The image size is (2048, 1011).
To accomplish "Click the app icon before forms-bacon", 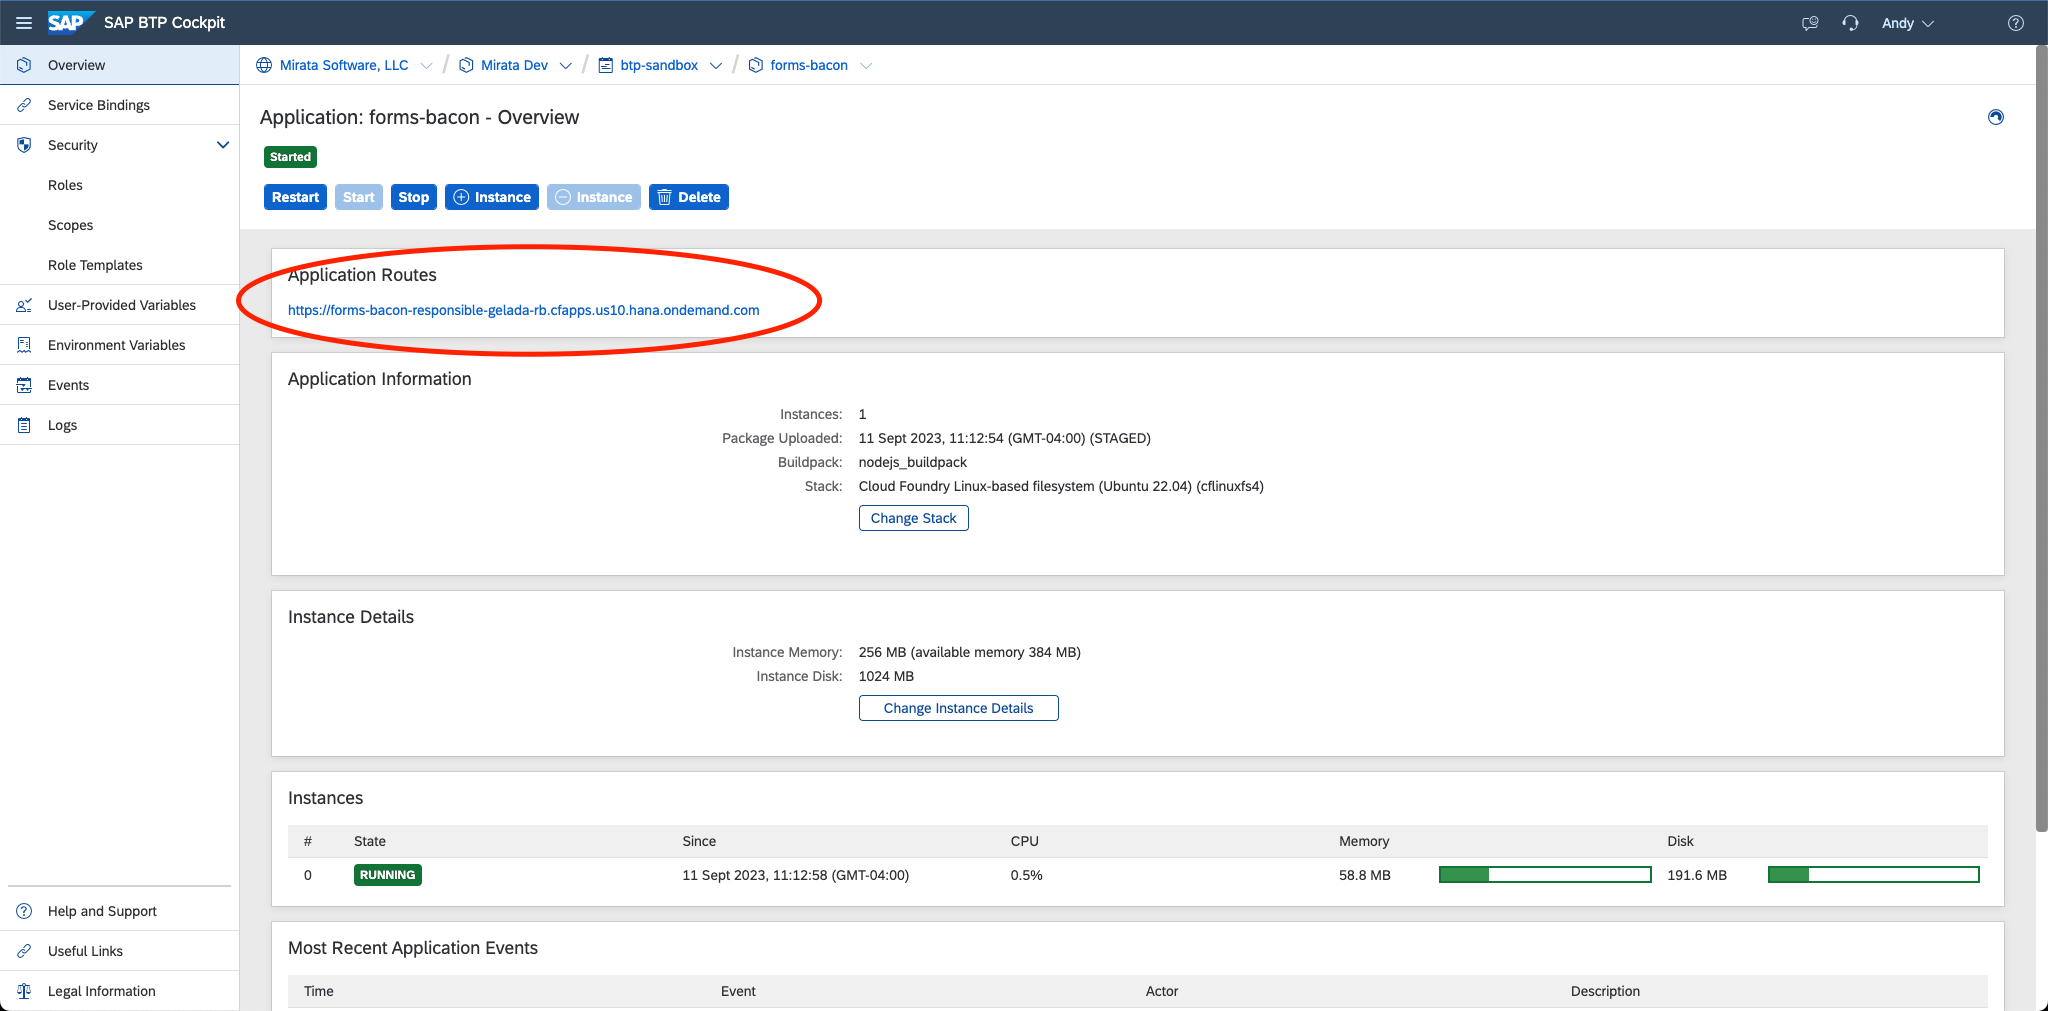I will point(756,65).
